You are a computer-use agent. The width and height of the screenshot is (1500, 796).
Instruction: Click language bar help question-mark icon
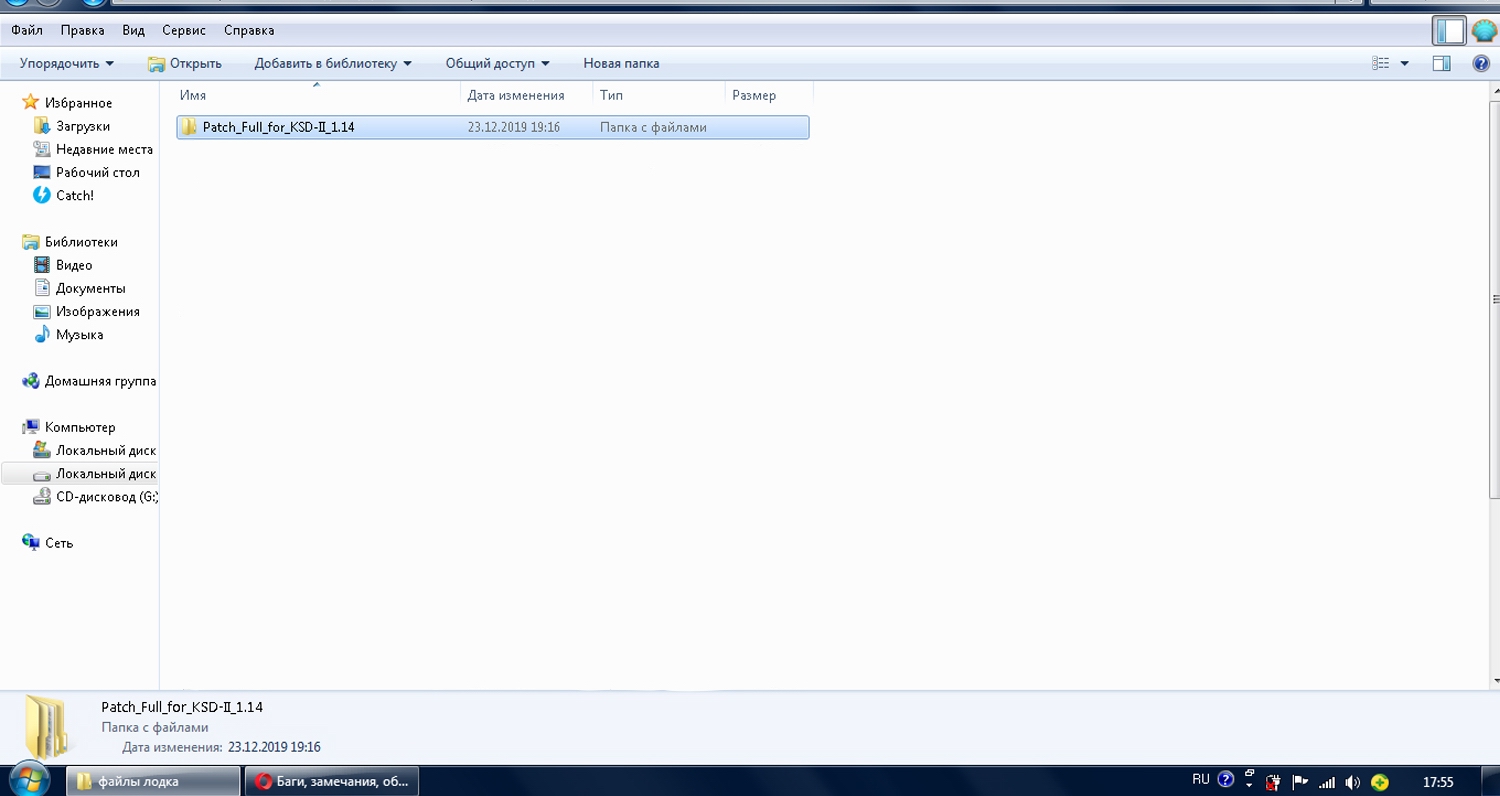(1226, 780)
